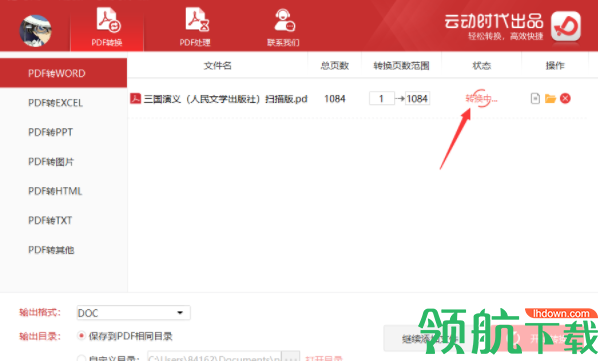The image size is (598, 361).
Task: Click the 转换页数范围 column header
Action: point(401,66)
